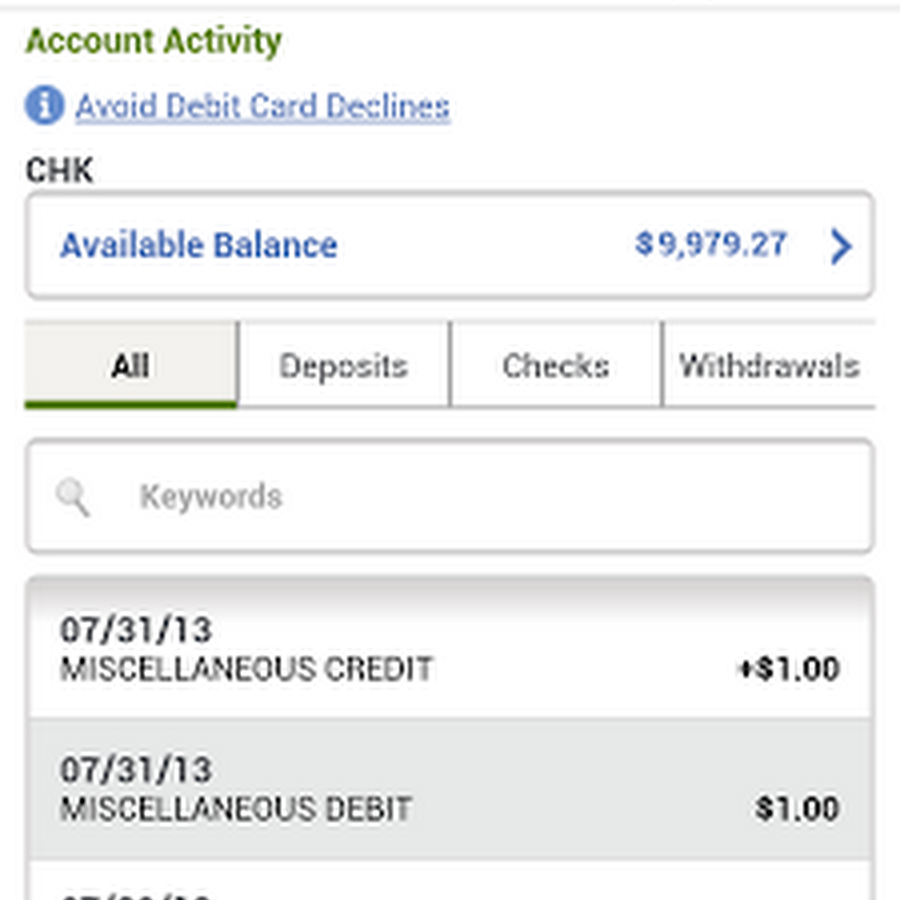Image resolution: width=900 pixels, height=900 pixels.
Task: Open the MISCELLANEOUS CREDIT transaction
Action: [246, 668]
